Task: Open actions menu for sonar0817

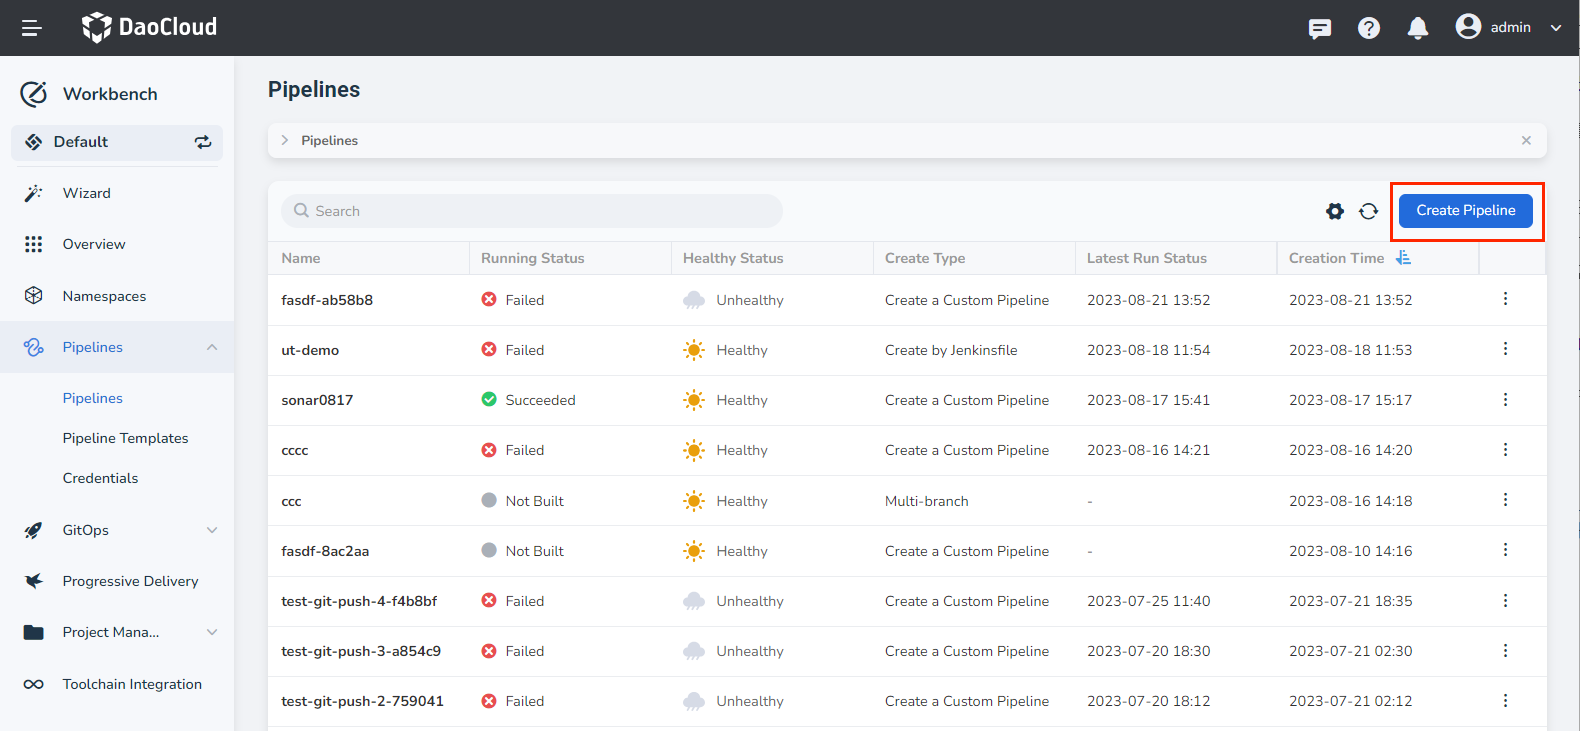Action: (1505, 399)
